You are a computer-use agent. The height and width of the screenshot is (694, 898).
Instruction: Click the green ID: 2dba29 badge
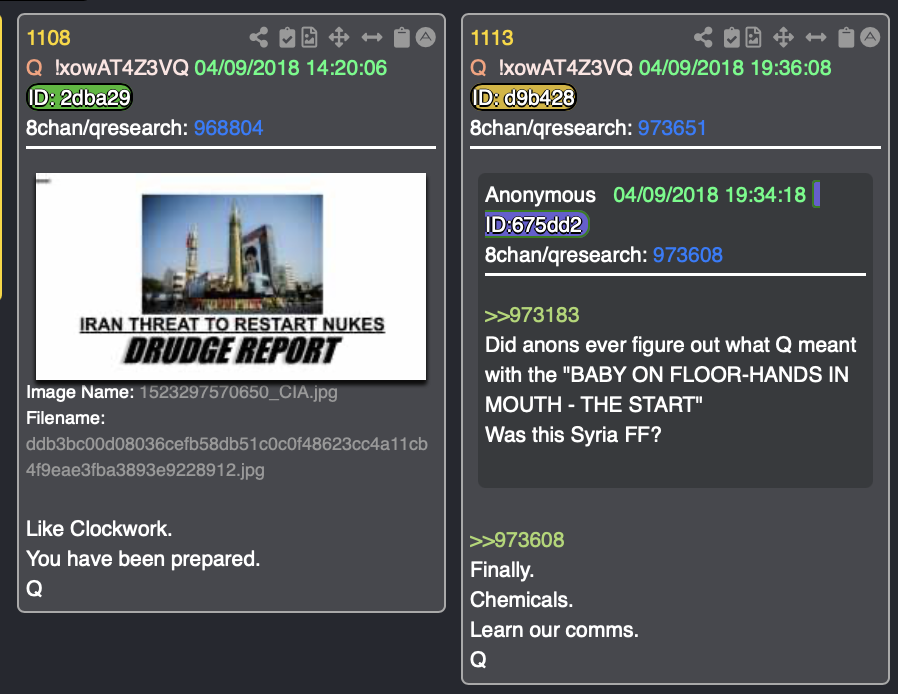point(80,98)
